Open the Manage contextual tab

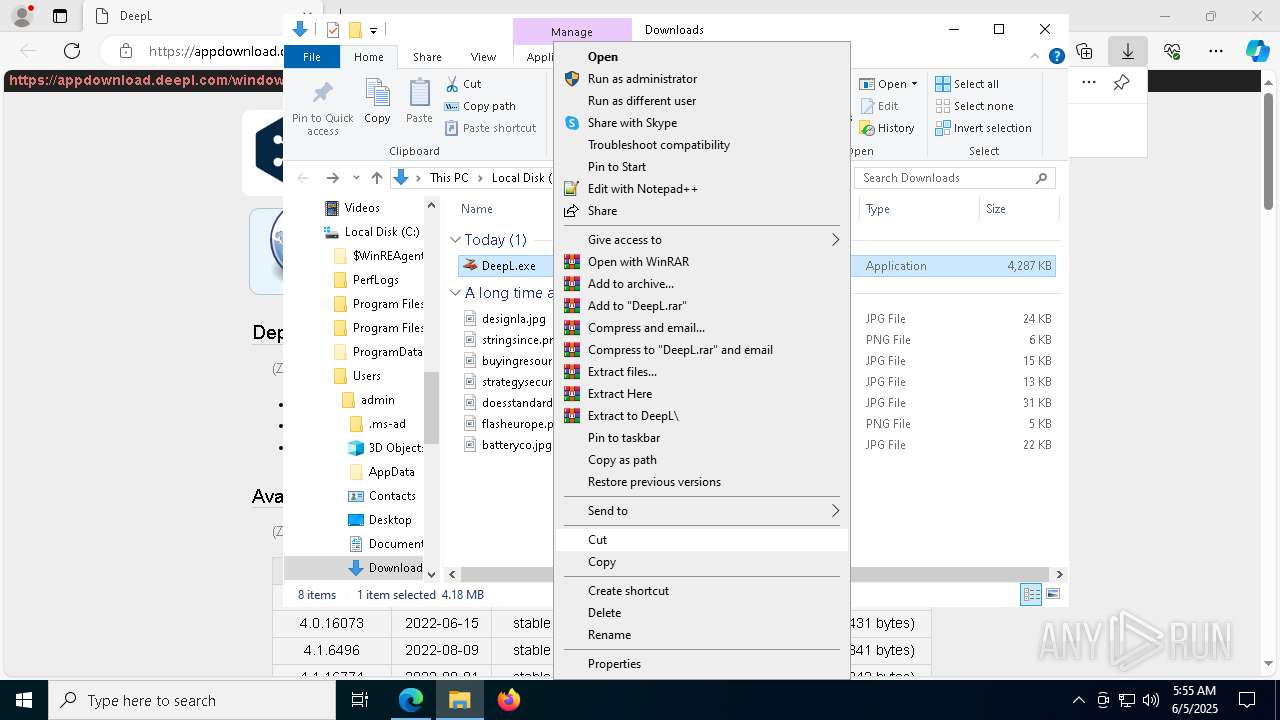[x=571, y=31]
